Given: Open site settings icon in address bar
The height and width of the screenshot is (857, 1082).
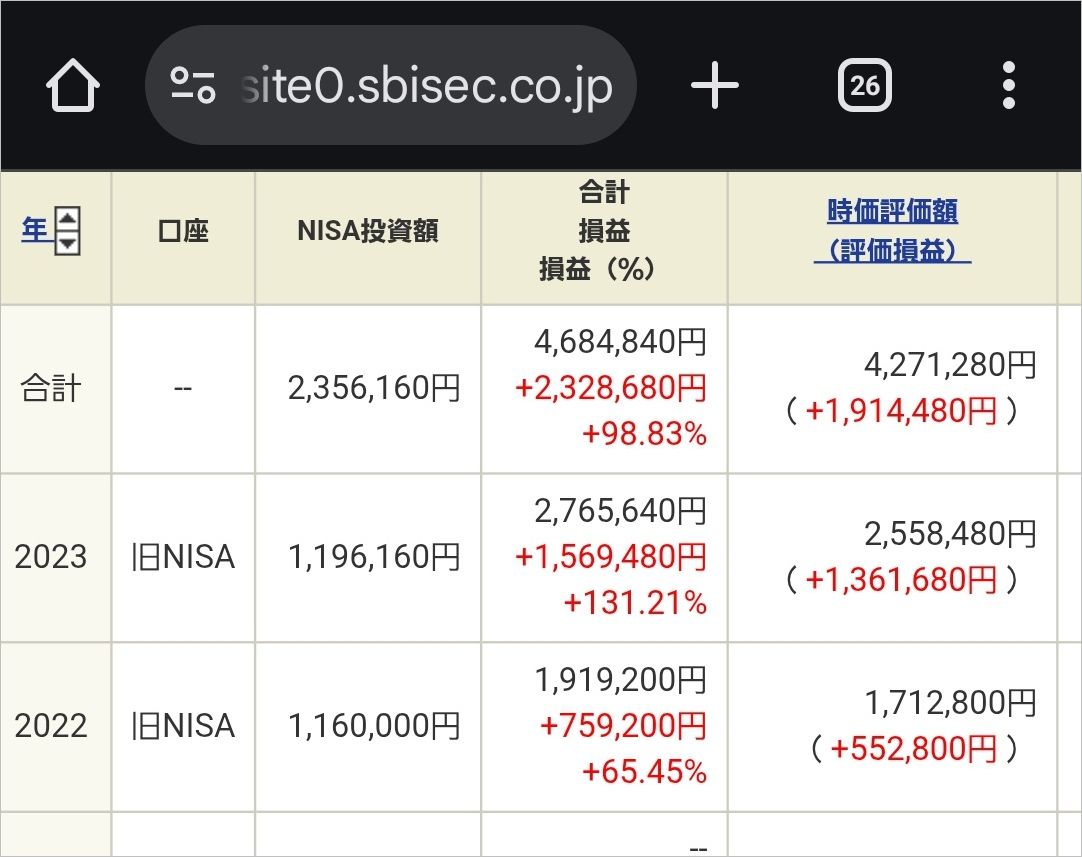Looking at the screenshot, I should 193,86.
